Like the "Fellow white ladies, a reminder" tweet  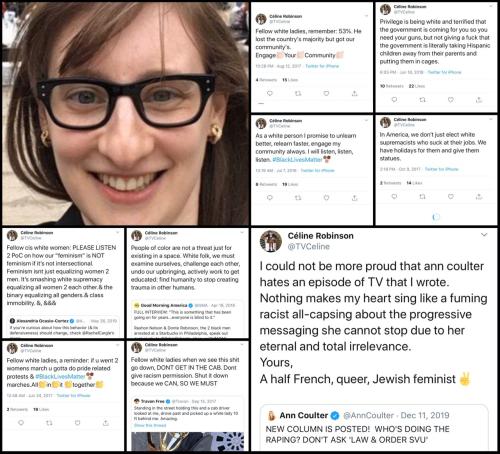click(x=77, y=423)
